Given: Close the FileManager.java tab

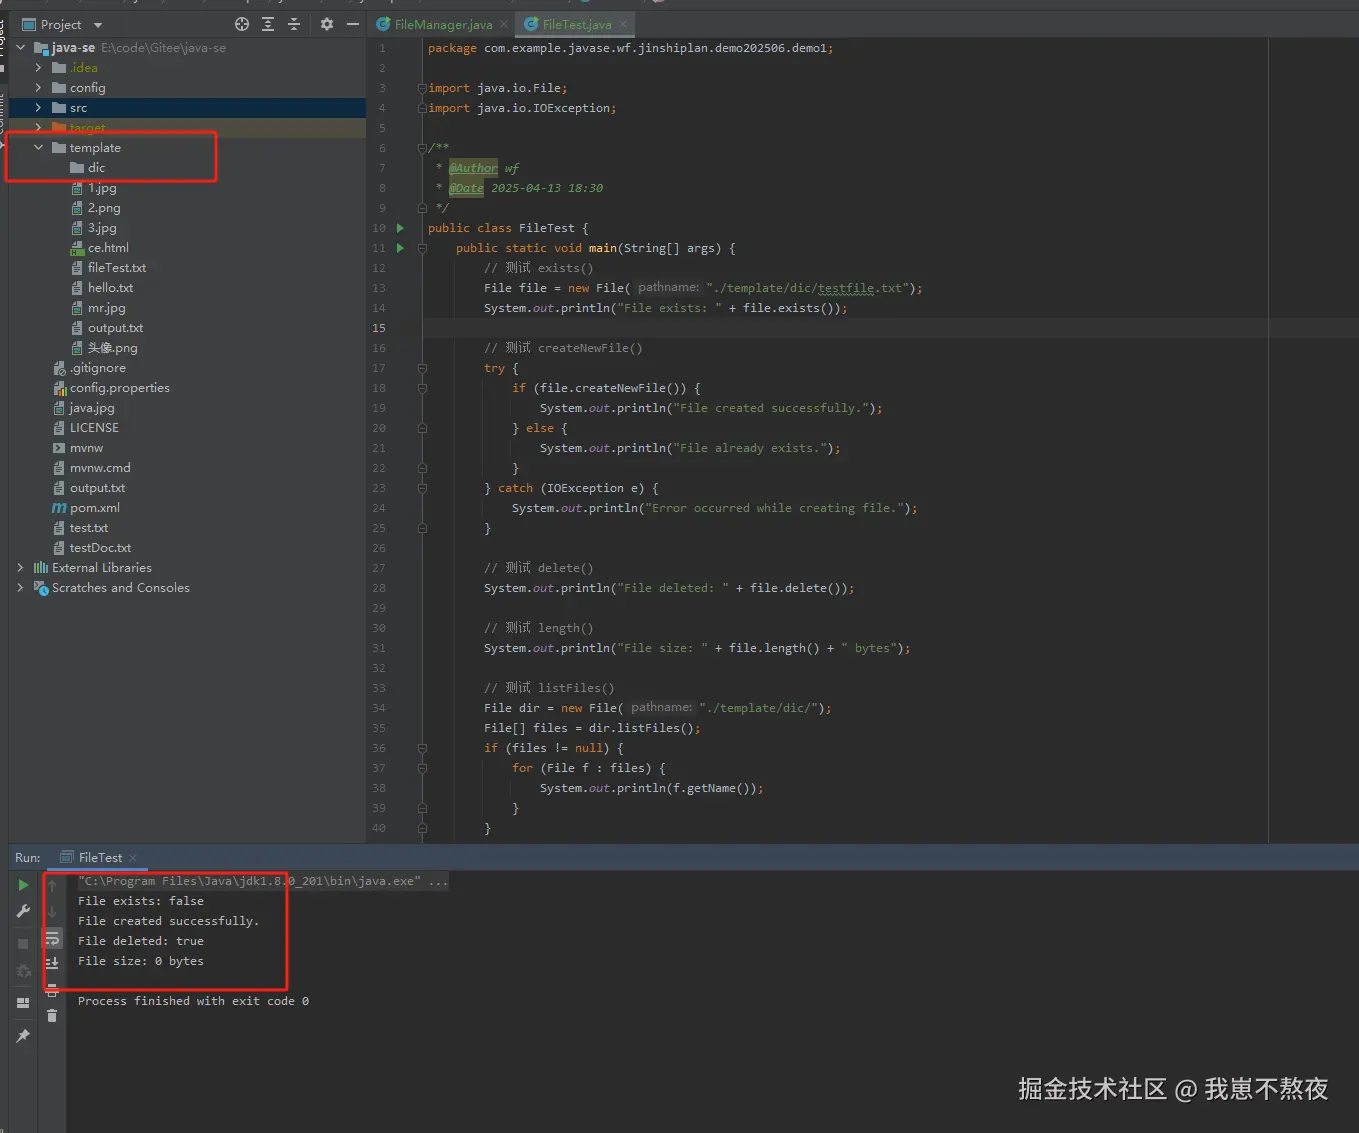Looking at the screenshot, I should point(504,24).
